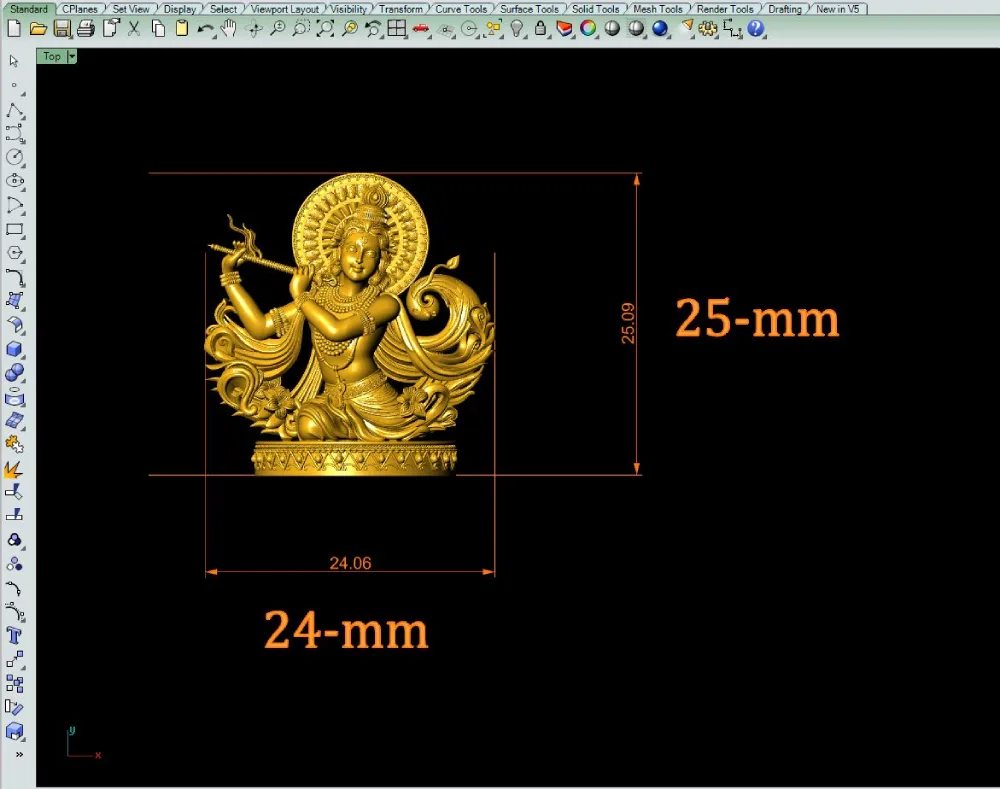Switch to Shaded Viewport gray sphere icon

[x=612, y=29]
